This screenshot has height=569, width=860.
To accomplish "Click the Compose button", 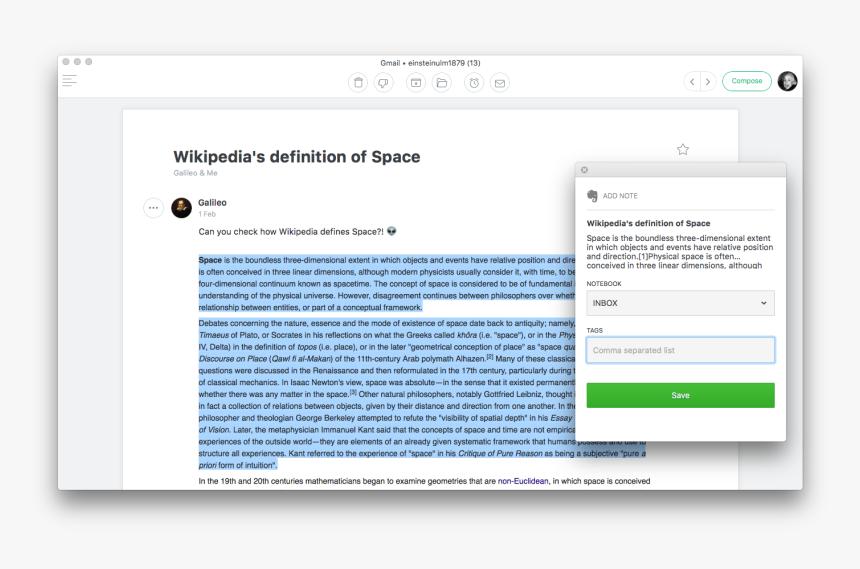I will (x=746, y=81).
